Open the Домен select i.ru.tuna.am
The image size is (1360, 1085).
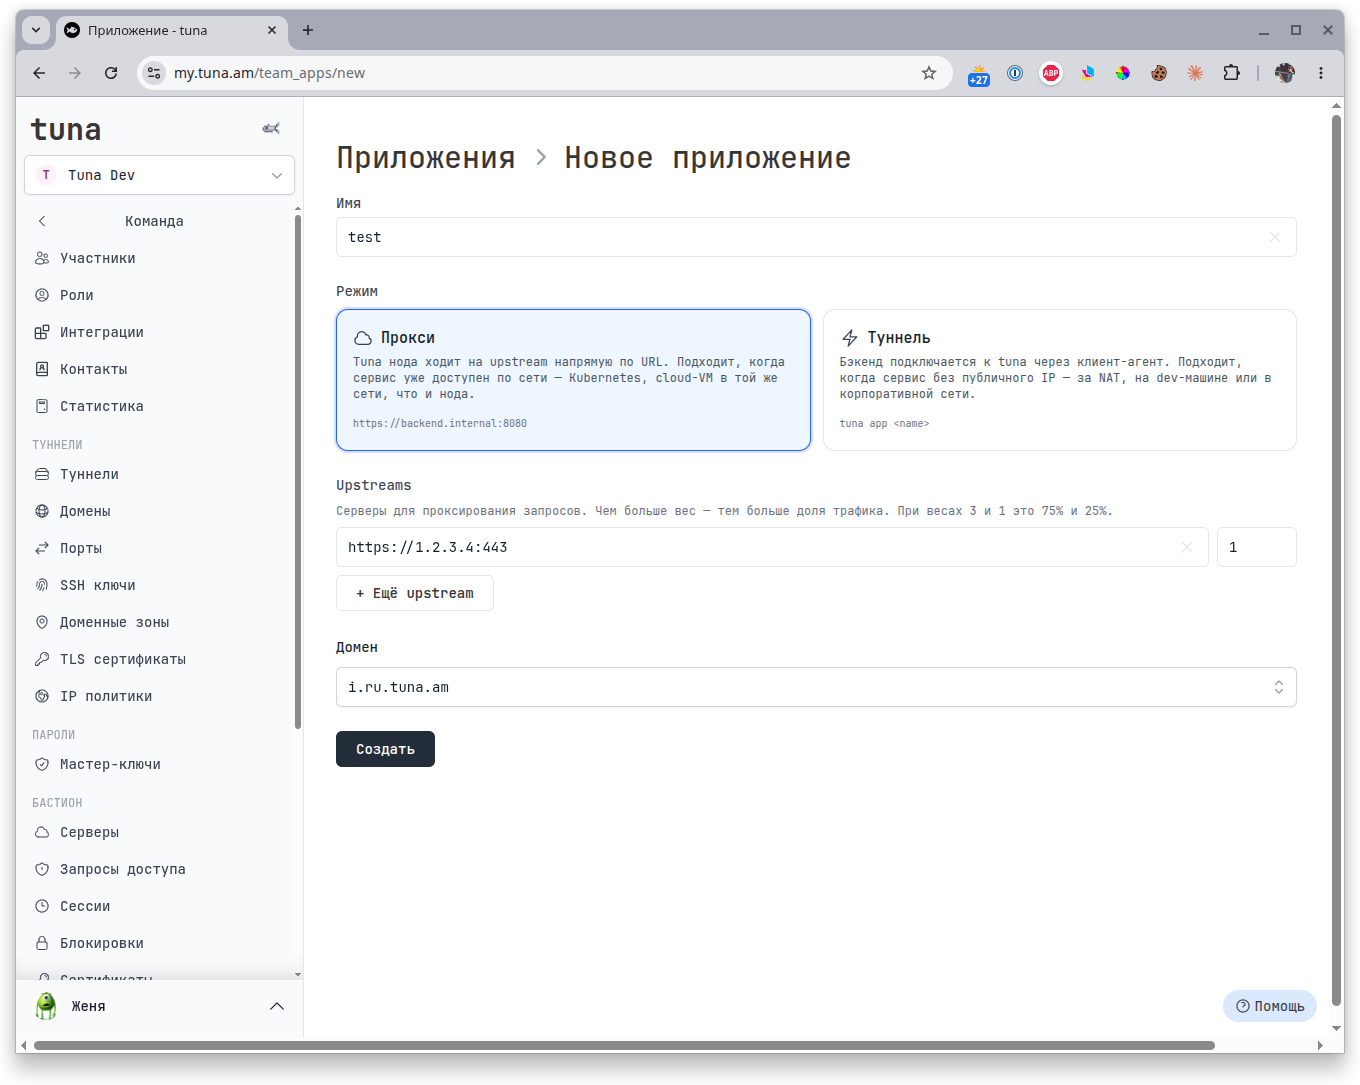(816, 687)
